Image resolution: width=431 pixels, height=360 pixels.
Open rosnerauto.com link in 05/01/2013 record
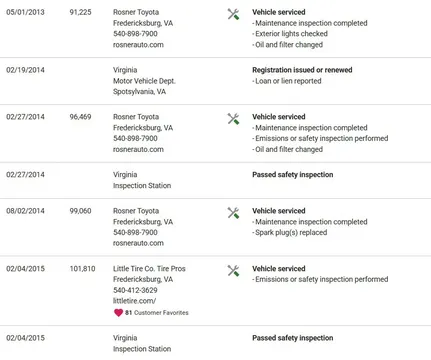(x=138, y=45)
